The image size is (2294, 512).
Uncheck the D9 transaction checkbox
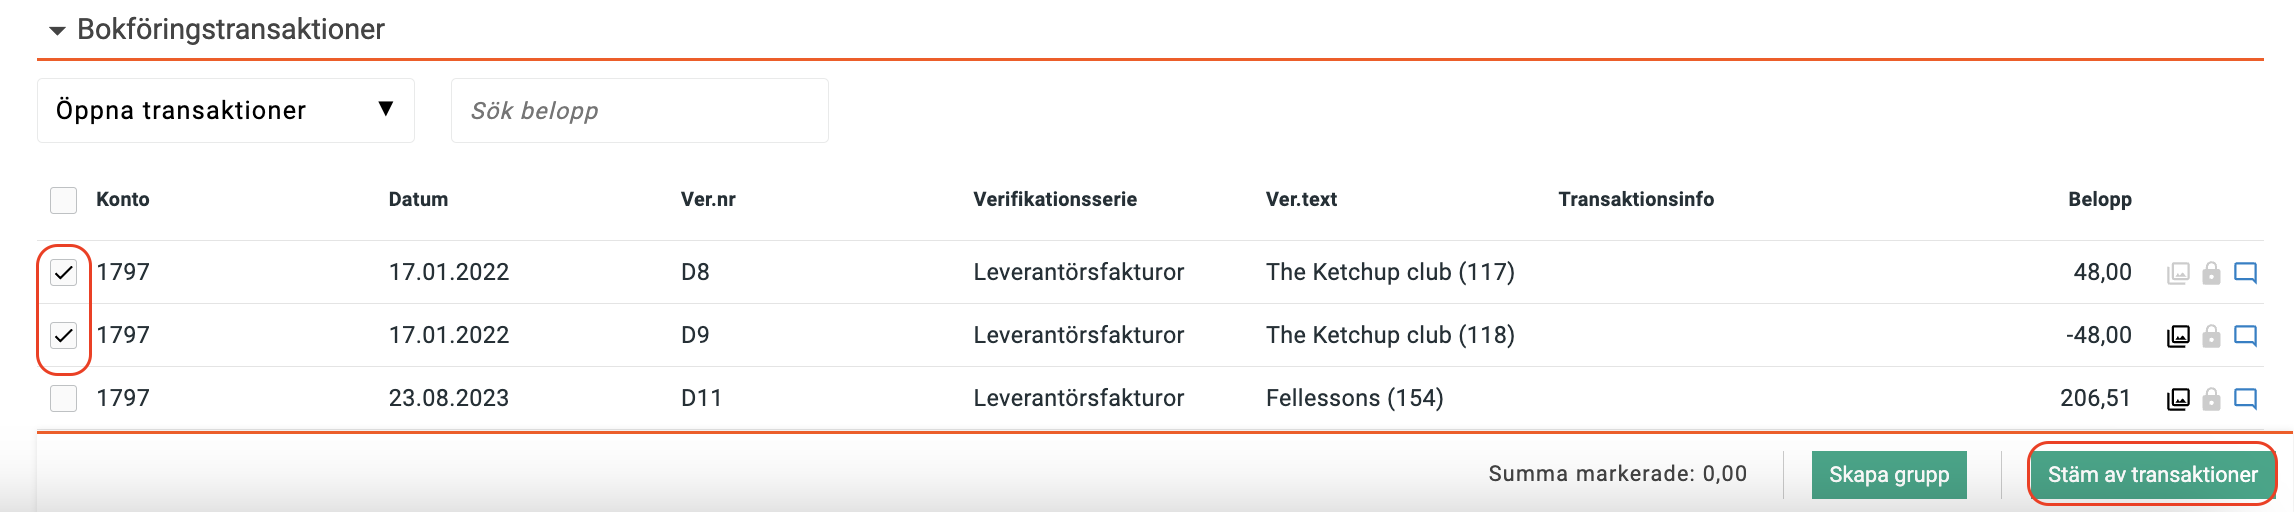tap(63, 335)
